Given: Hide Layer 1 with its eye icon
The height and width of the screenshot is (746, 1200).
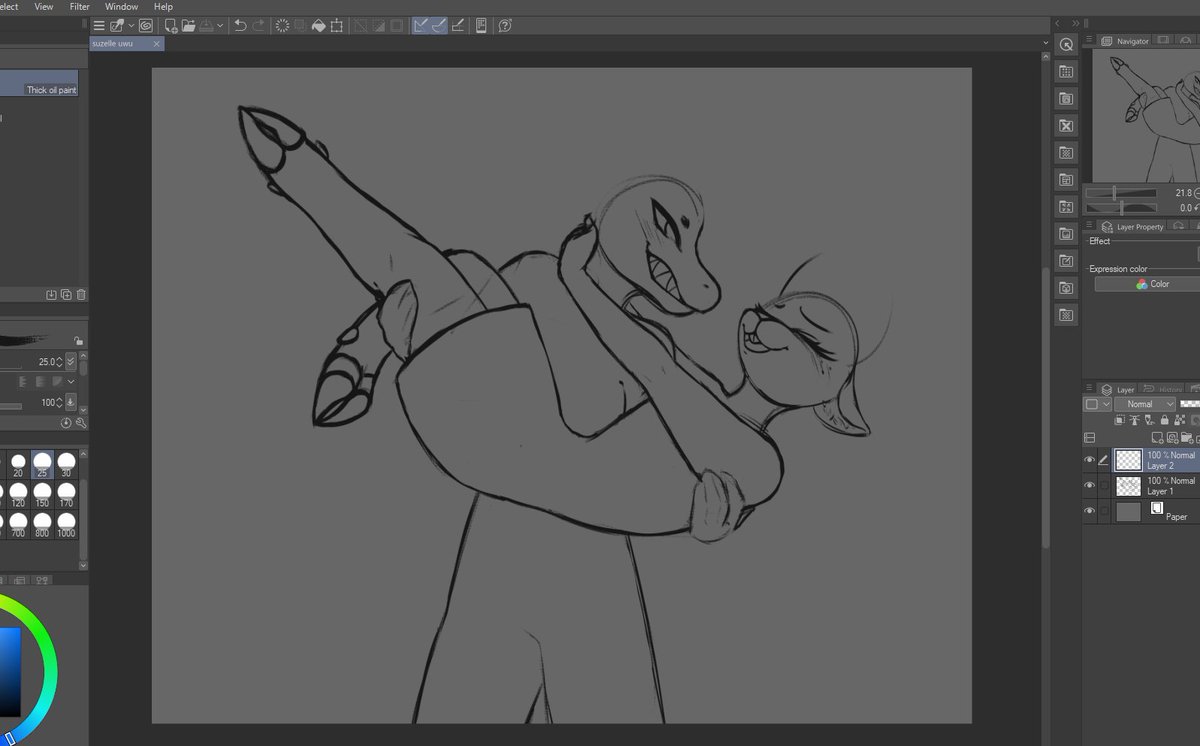Looking at the screenshot, I should pyautogui.click(x=1090, y=486).
